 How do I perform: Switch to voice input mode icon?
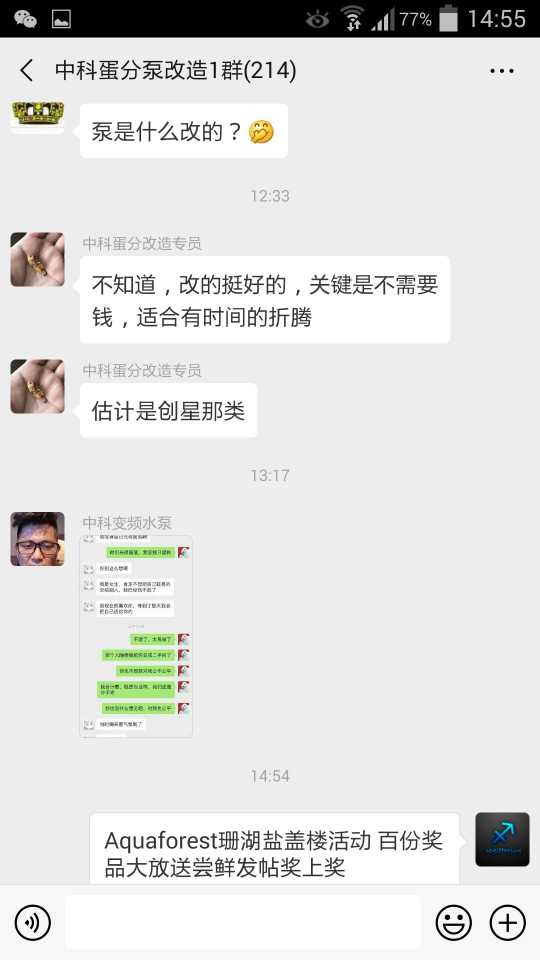[32, 923]
